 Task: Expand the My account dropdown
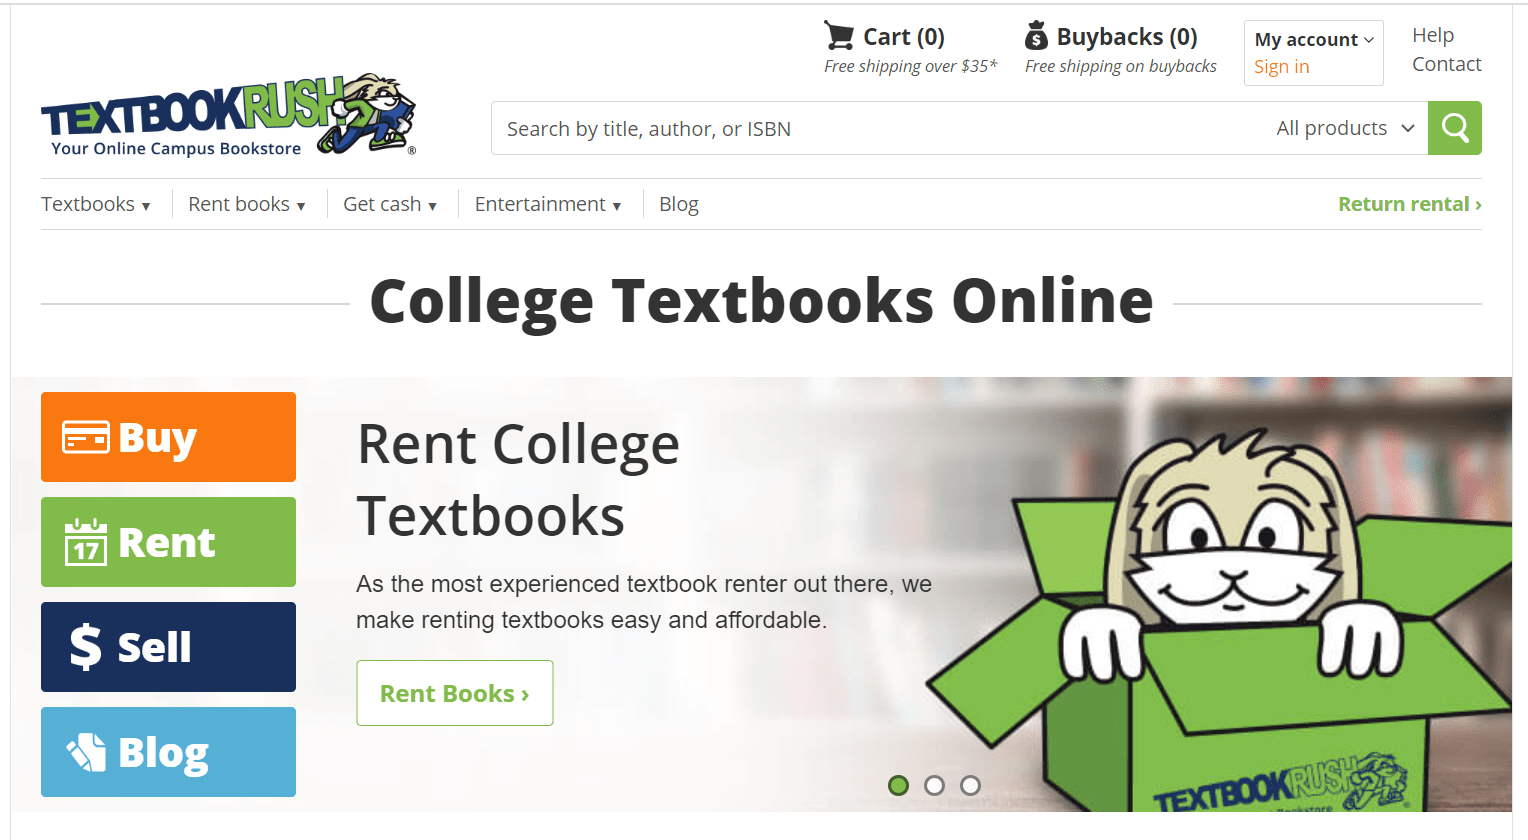point(1314,40)
